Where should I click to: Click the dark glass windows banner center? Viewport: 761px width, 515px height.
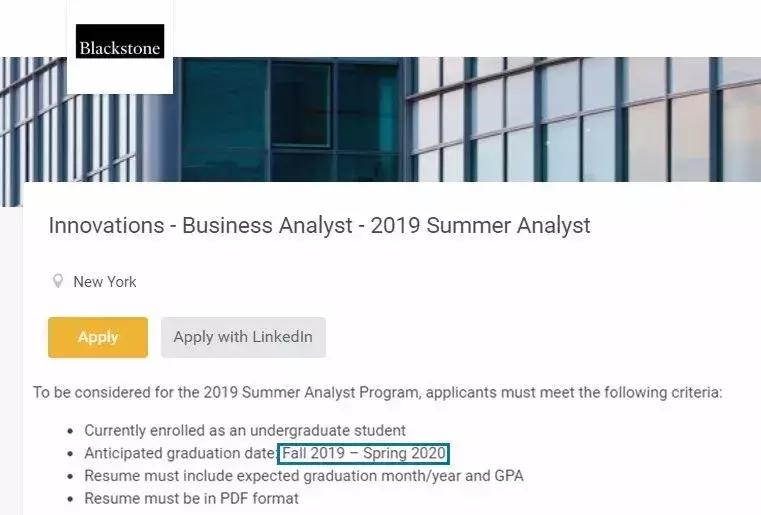[300, 120]
